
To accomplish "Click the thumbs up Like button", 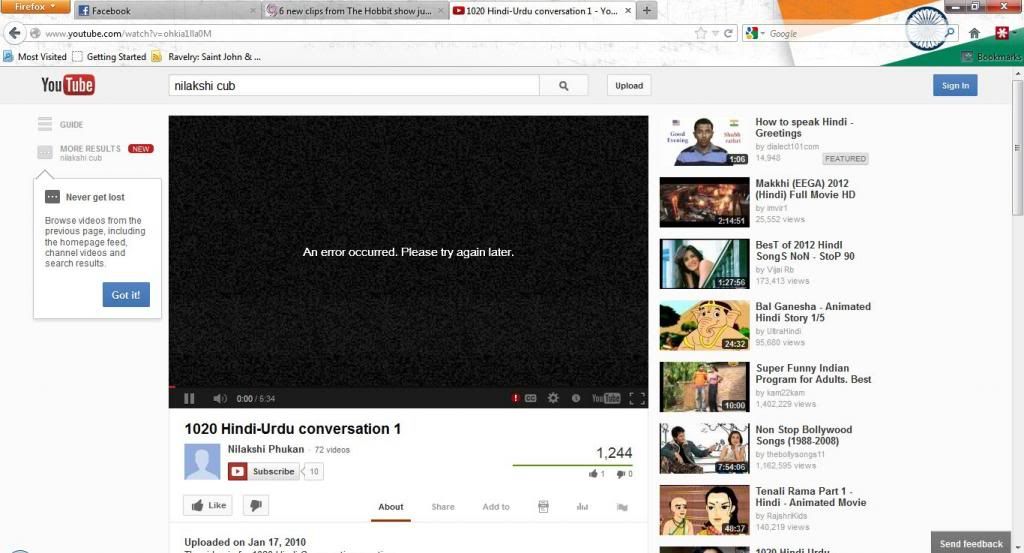I will 208,505.
